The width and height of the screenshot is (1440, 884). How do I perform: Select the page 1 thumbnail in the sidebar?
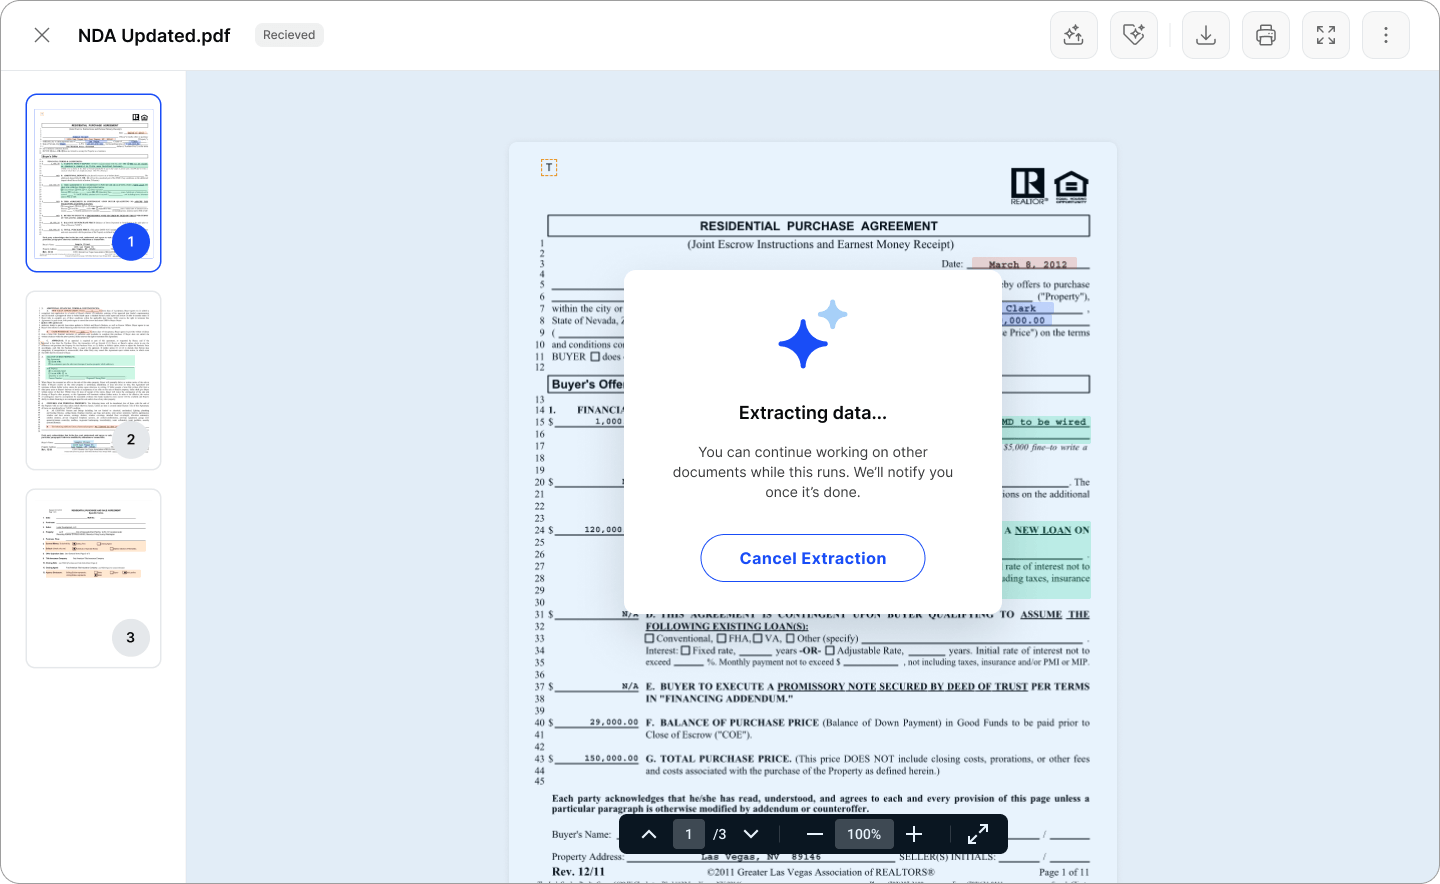[93, 182]
